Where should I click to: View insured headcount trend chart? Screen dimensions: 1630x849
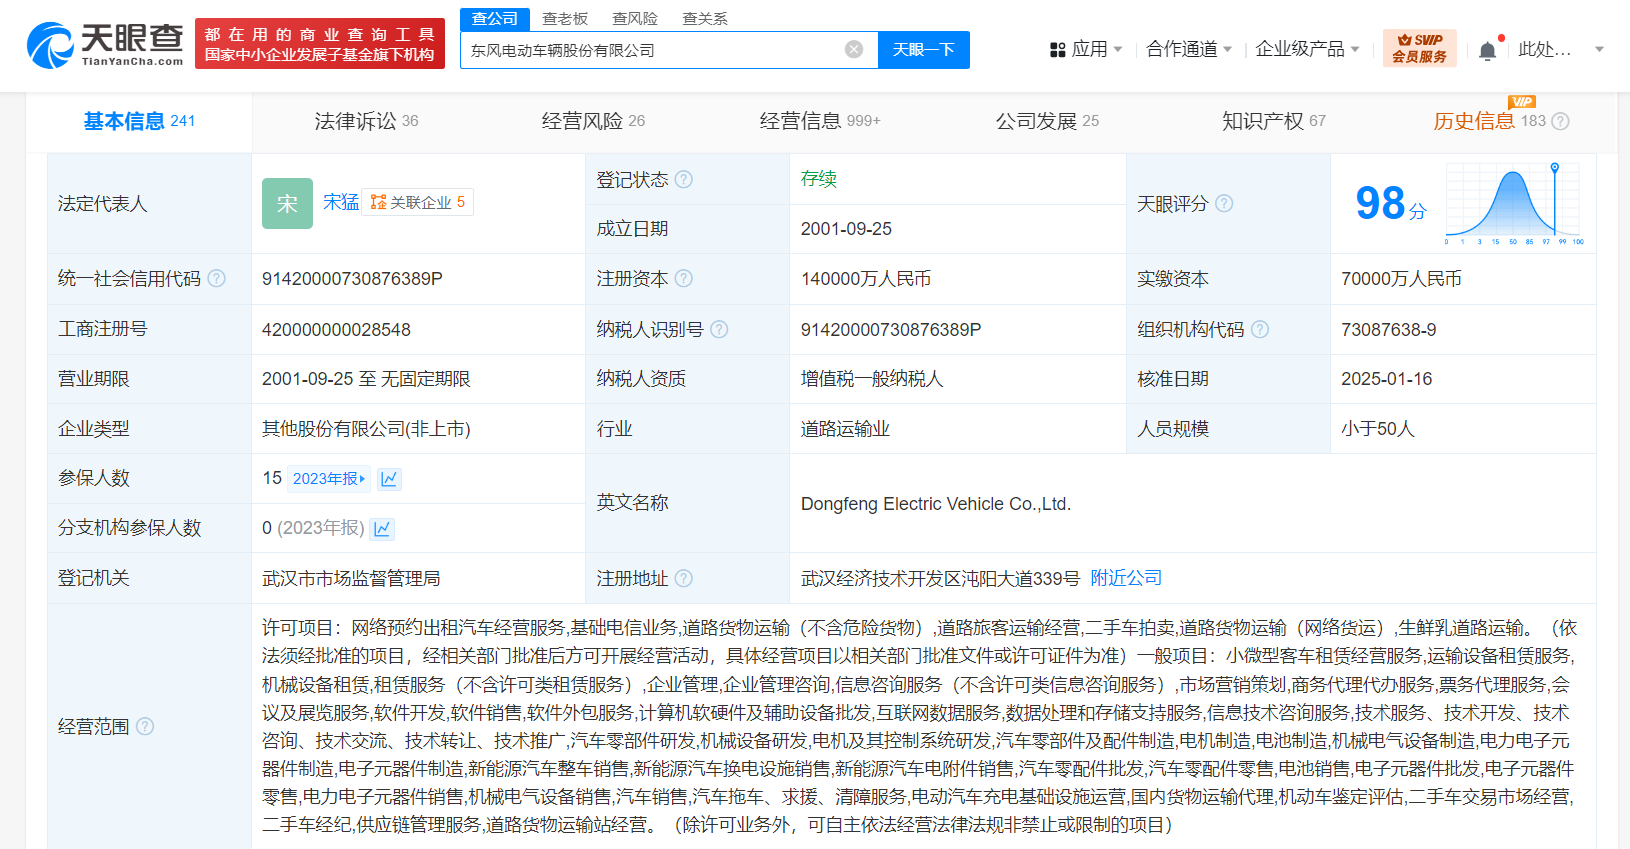click(x=390, y=479)
